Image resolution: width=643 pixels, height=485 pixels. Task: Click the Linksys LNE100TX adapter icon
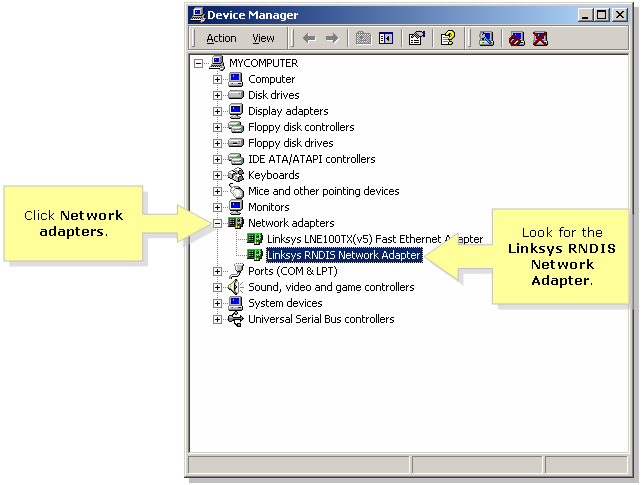255,239
